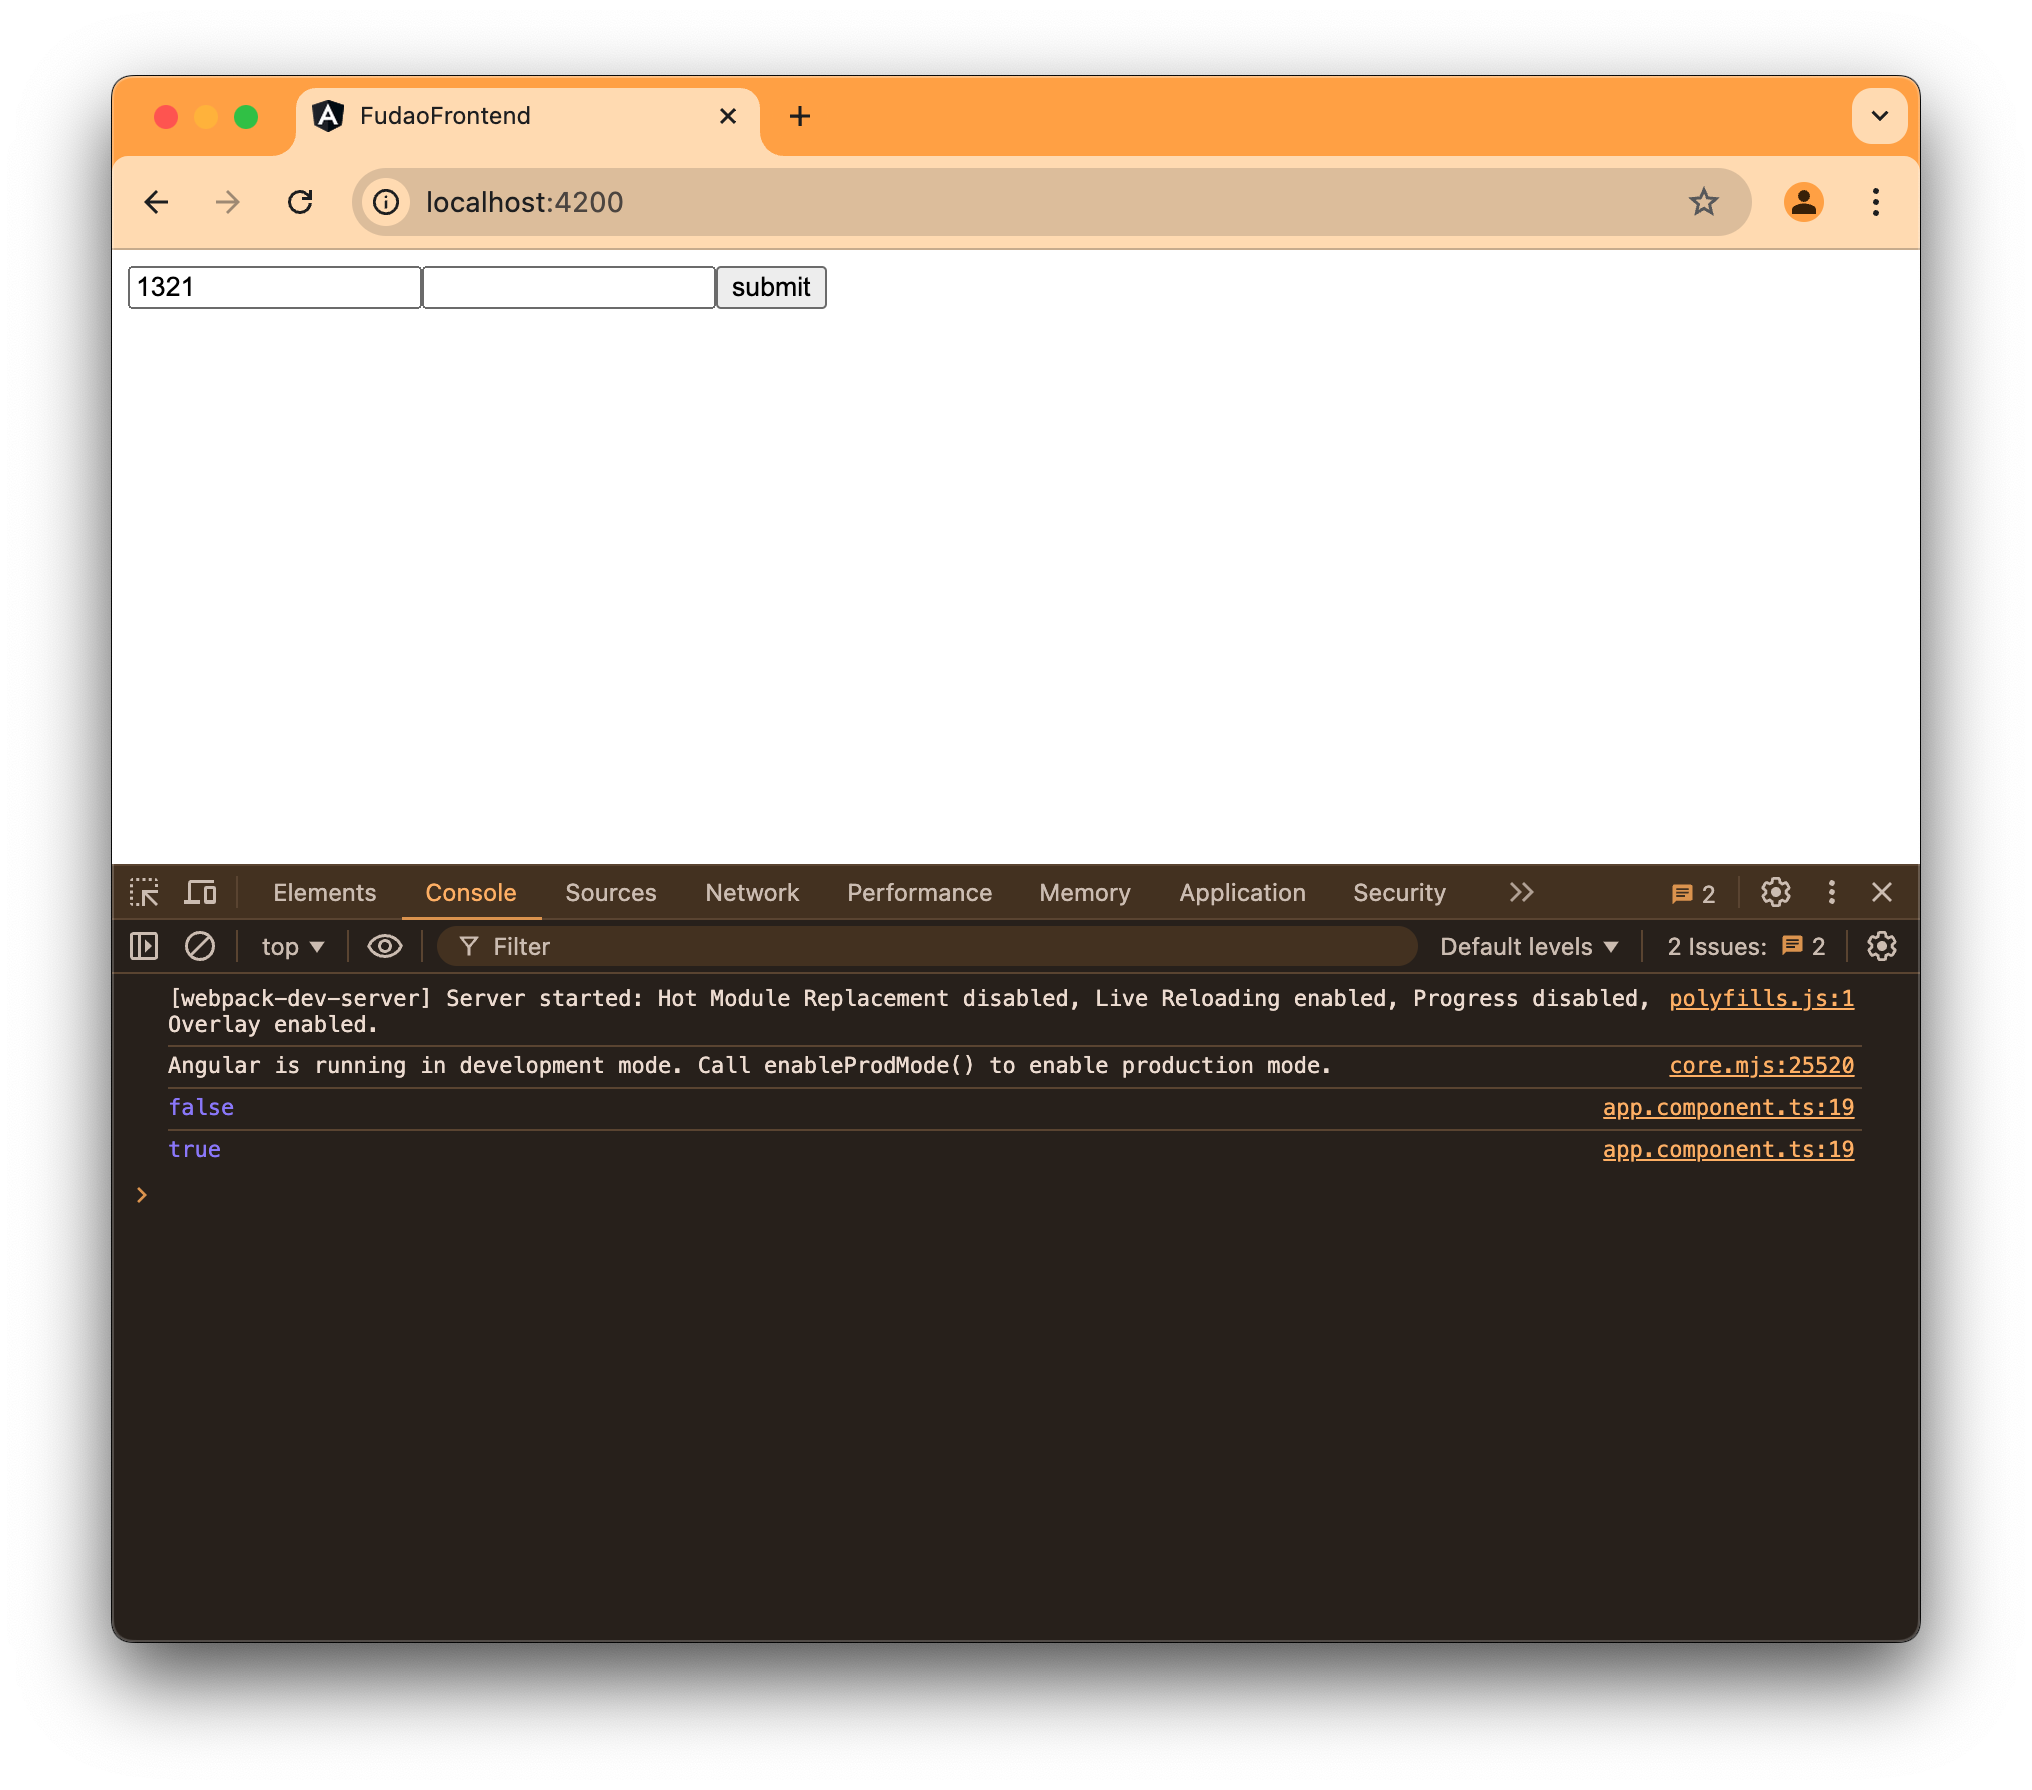Select the inspect element tool
Image resolution: width=2032 pixels, height=1790 pixels.
[145, 892]
